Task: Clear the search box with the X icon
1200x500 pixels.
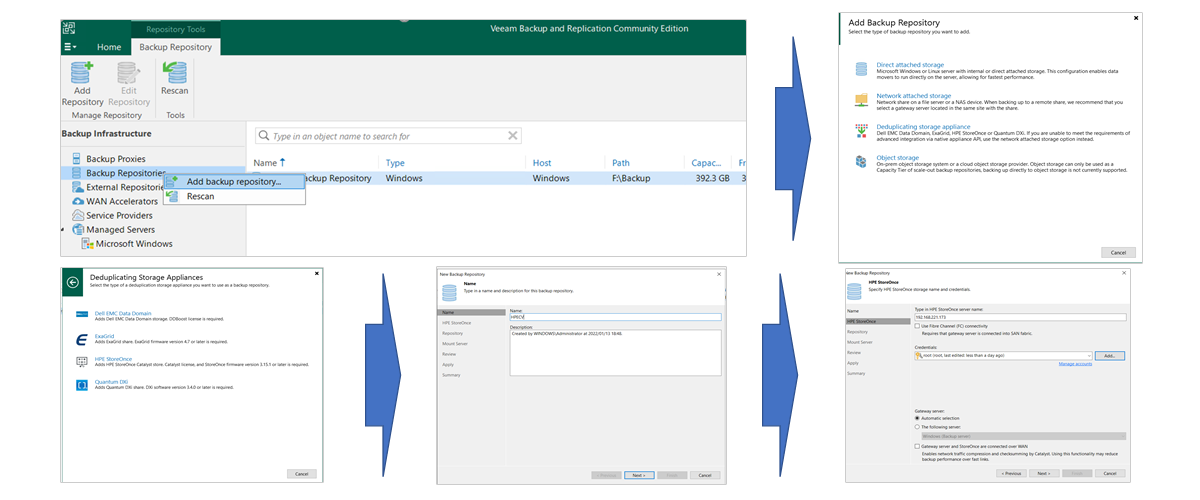Action: [513, 136]
